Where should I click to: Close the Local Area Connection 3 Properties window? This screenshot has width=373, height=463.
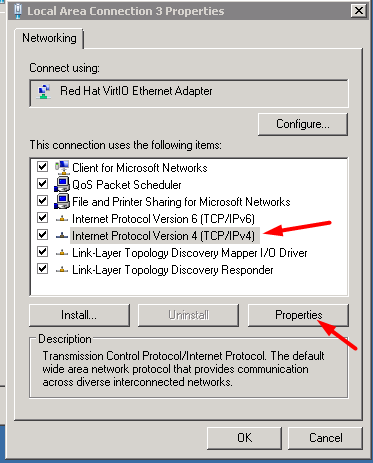click(x=358, y=11)
